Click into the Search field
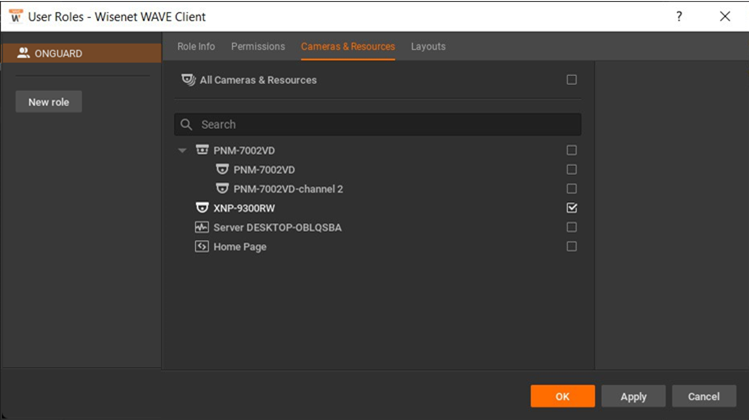 (x=377, y=125)
